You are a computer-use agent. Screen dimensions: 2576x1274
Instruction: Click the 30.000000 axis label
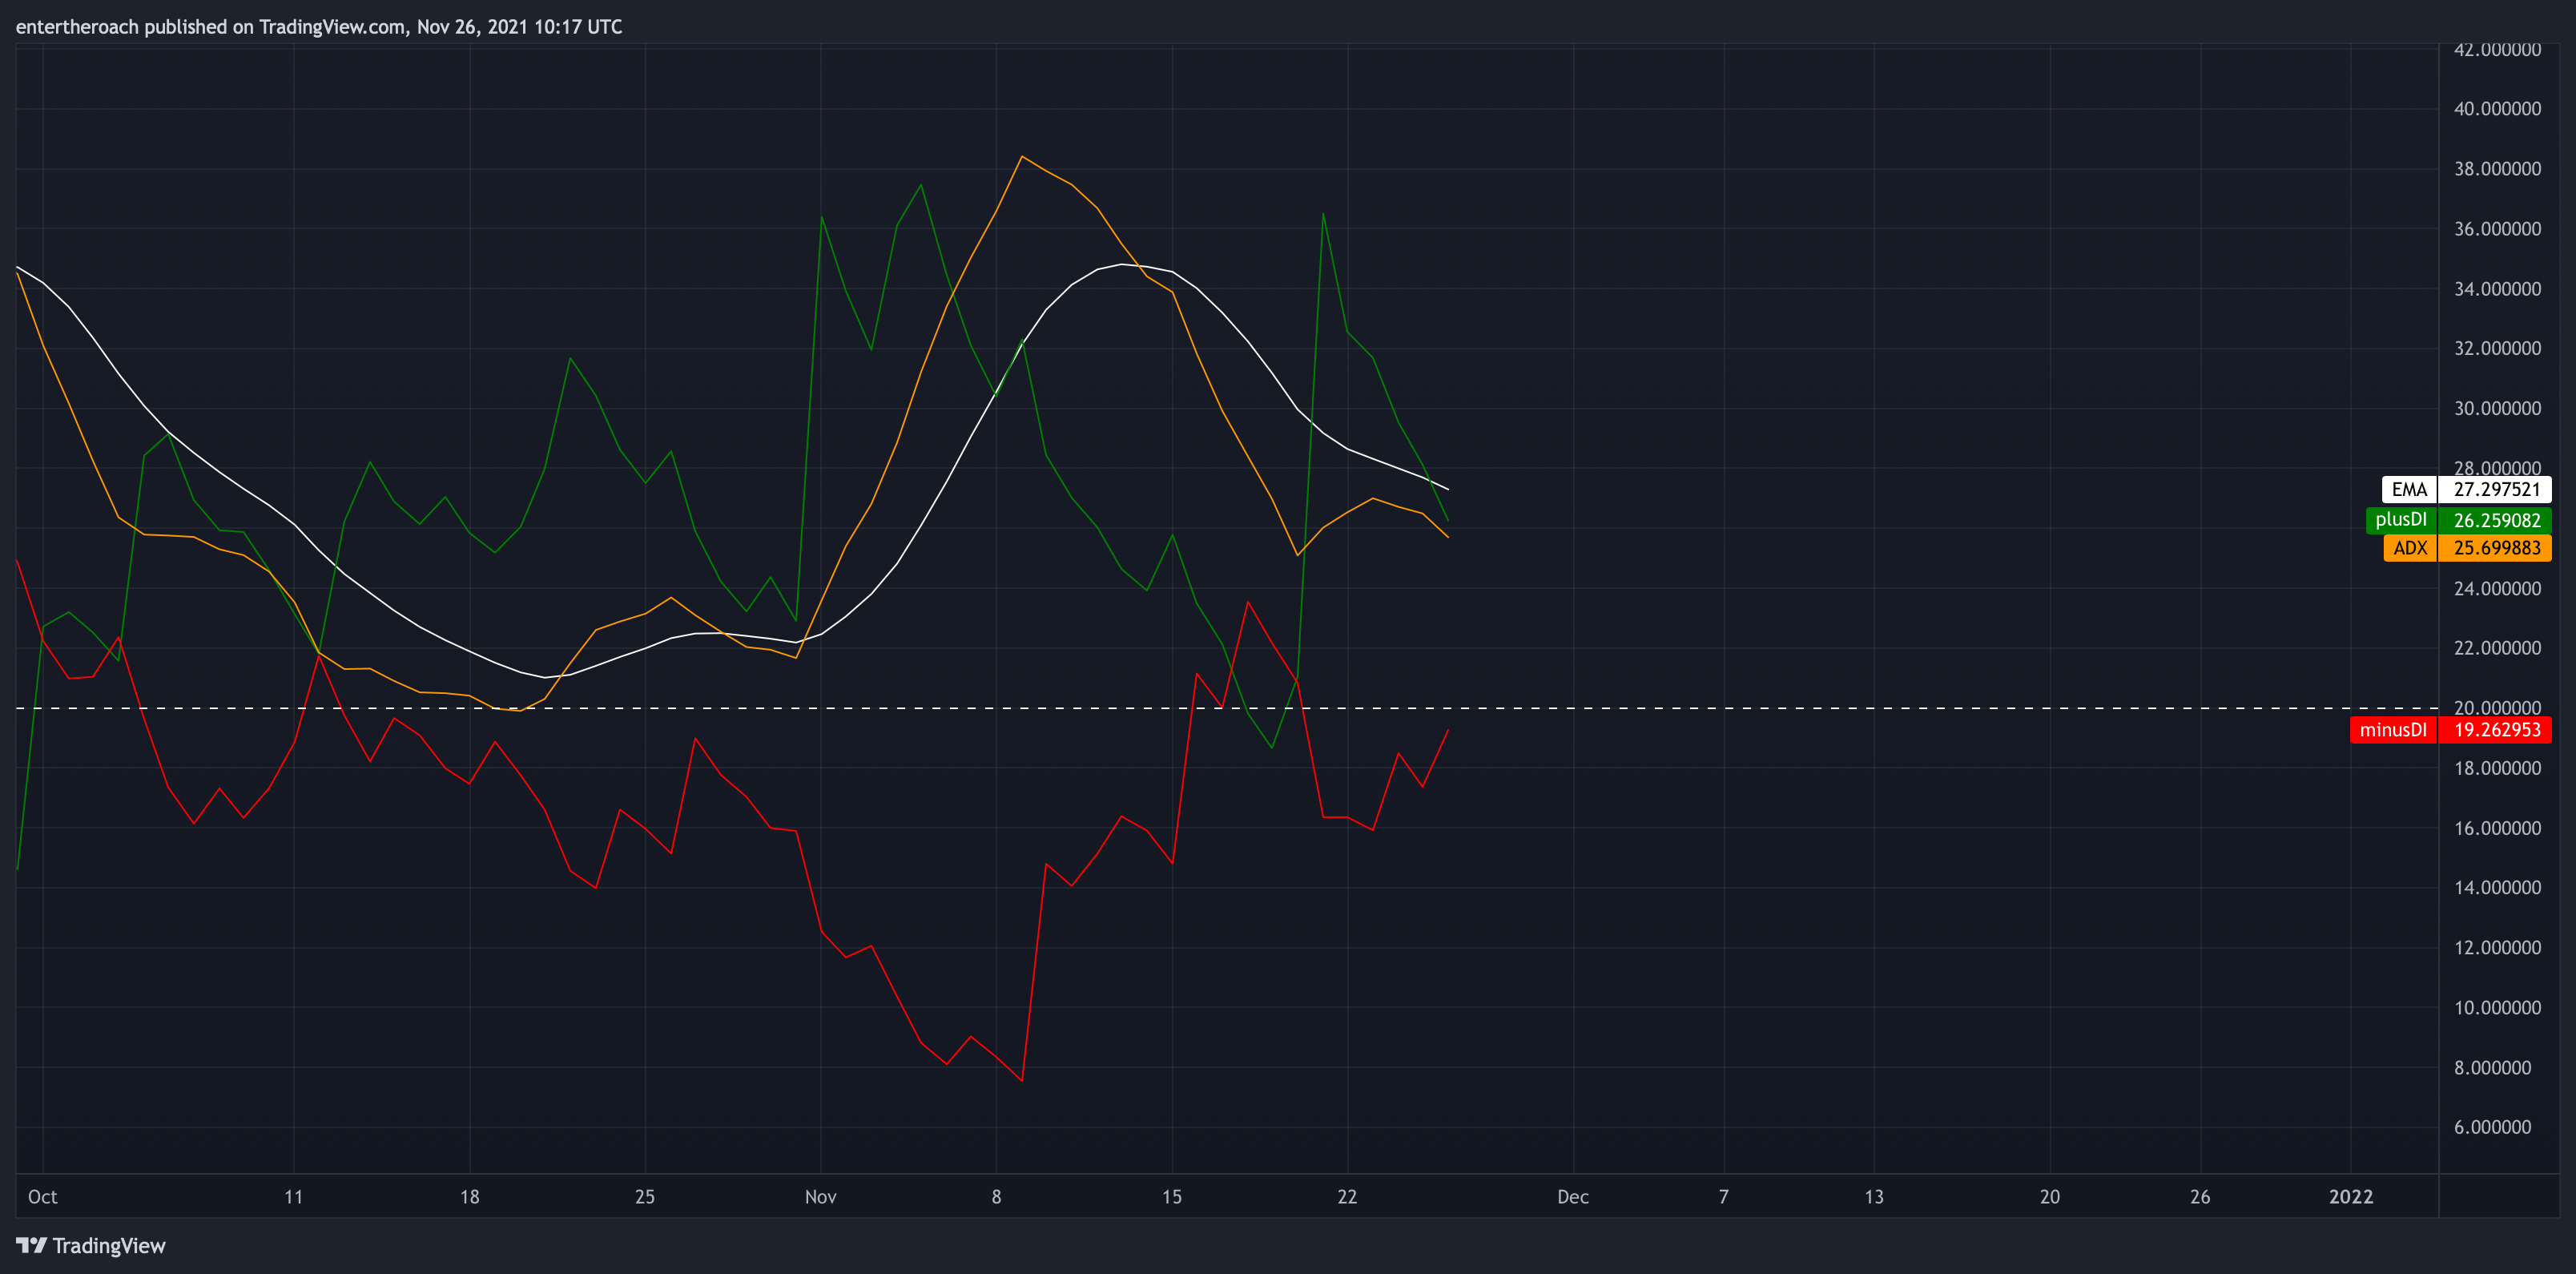2497,408
